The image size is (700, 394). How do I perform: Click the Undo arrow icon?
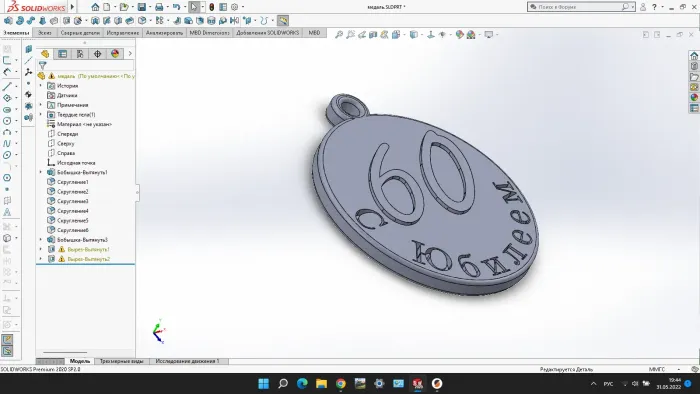click(x=176, y=7)
